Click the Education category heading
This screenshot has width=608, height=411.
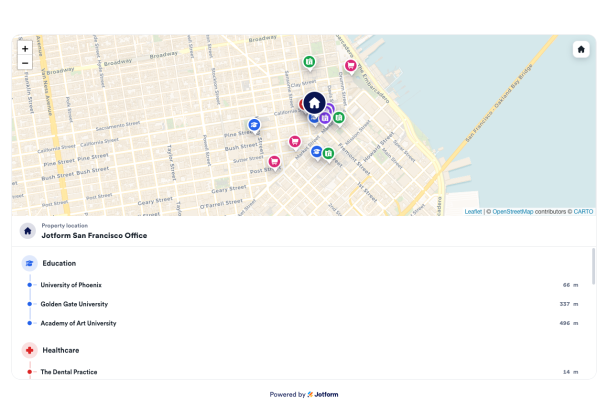pyautogui.click(x=59, y=263)
